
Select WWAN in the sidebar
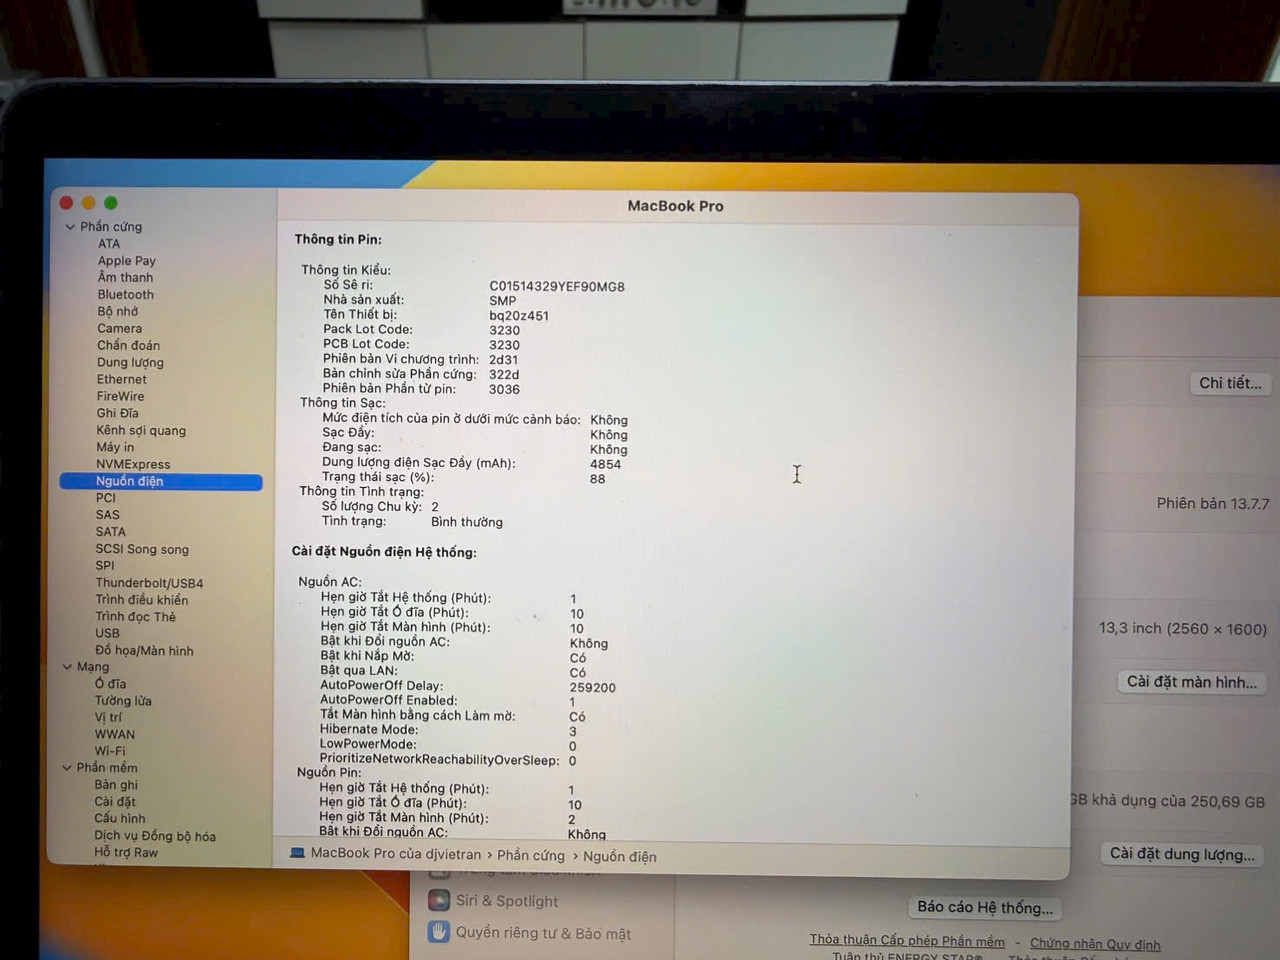coord(115,735)
